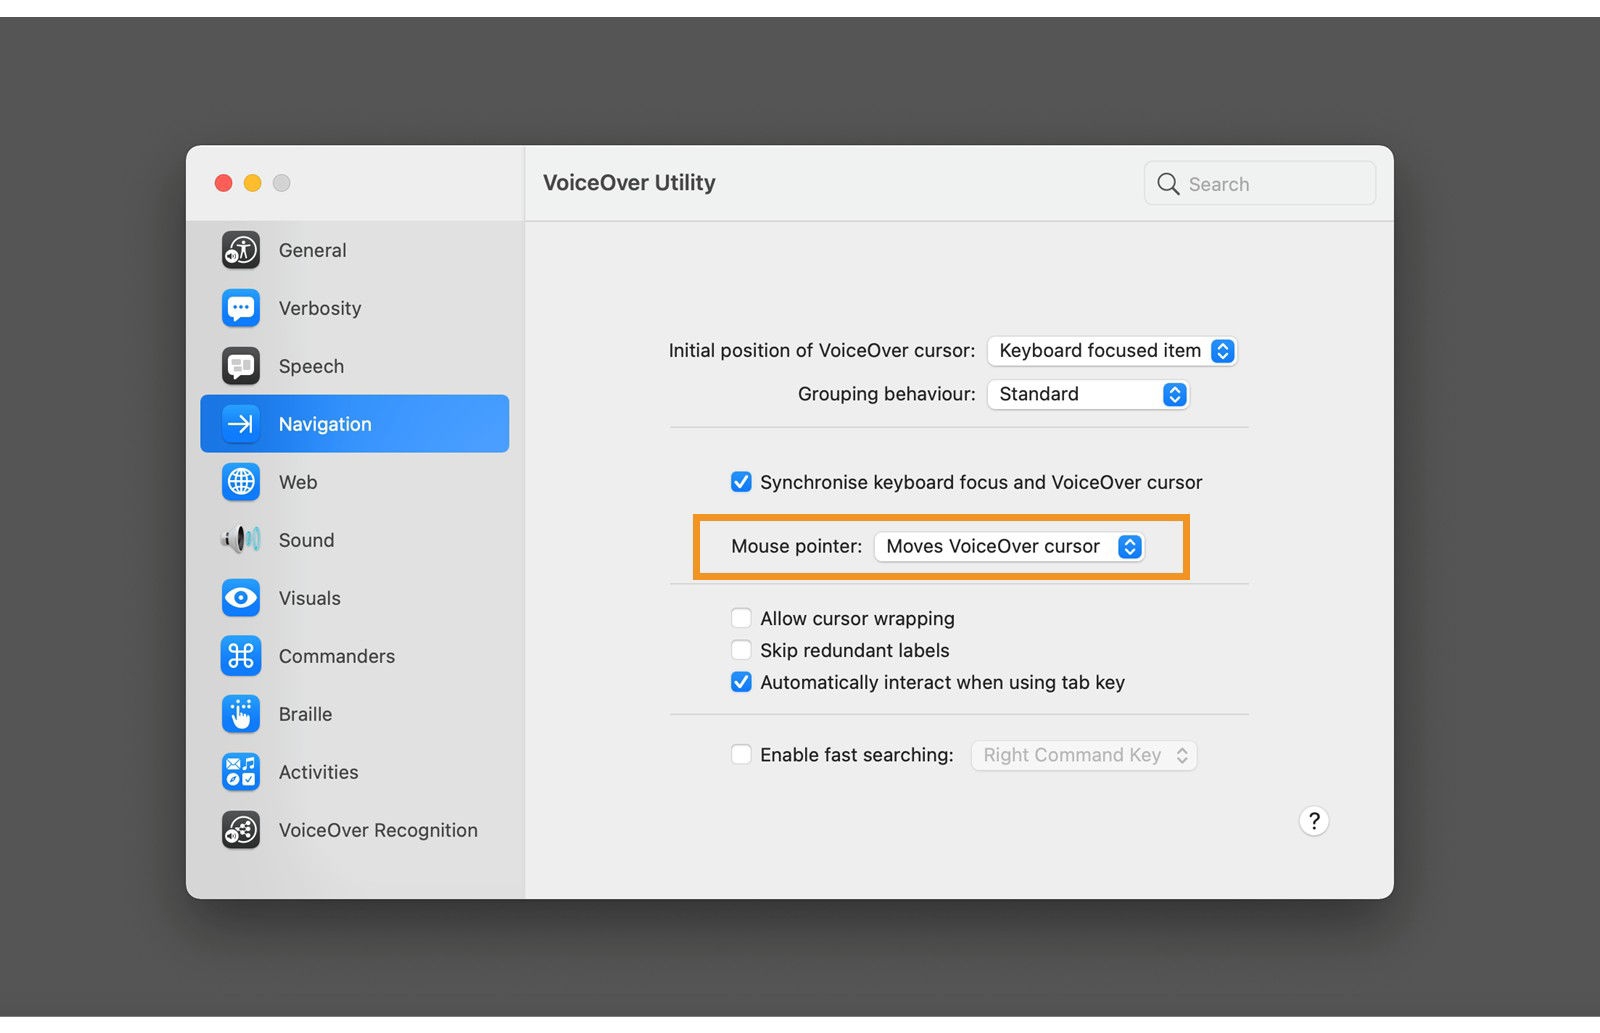This screenshot has width=1600, height=1033.
Task: Select the Braille settings icon
Action: coord(240,714)
